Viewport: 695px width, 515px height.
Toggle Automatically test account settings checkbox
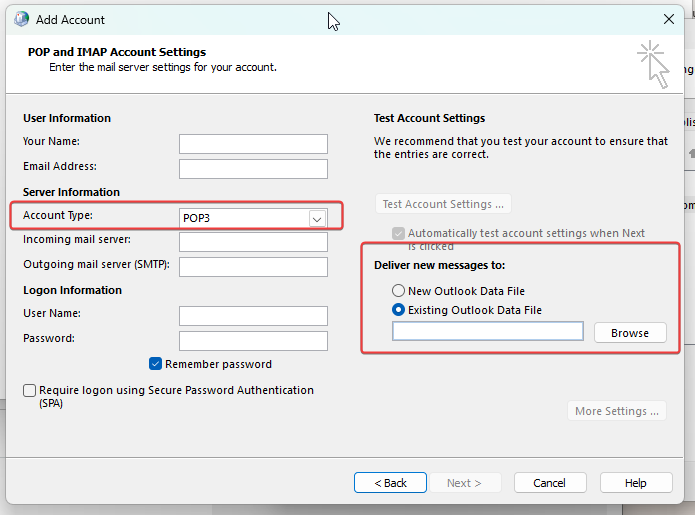pyautogui.click(x=398, y=233)
